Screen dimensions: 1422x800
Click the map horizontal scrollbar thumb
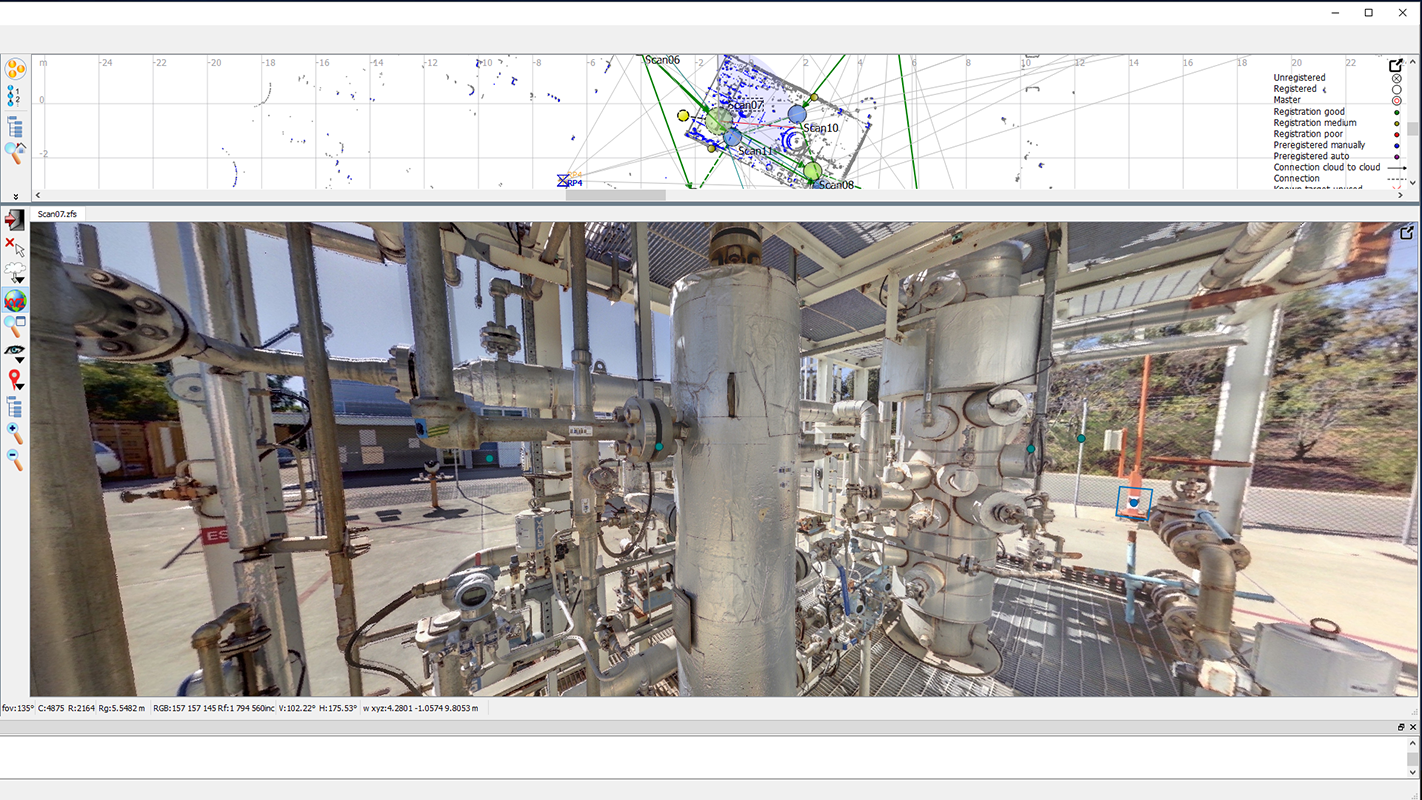tap(615, 195)
